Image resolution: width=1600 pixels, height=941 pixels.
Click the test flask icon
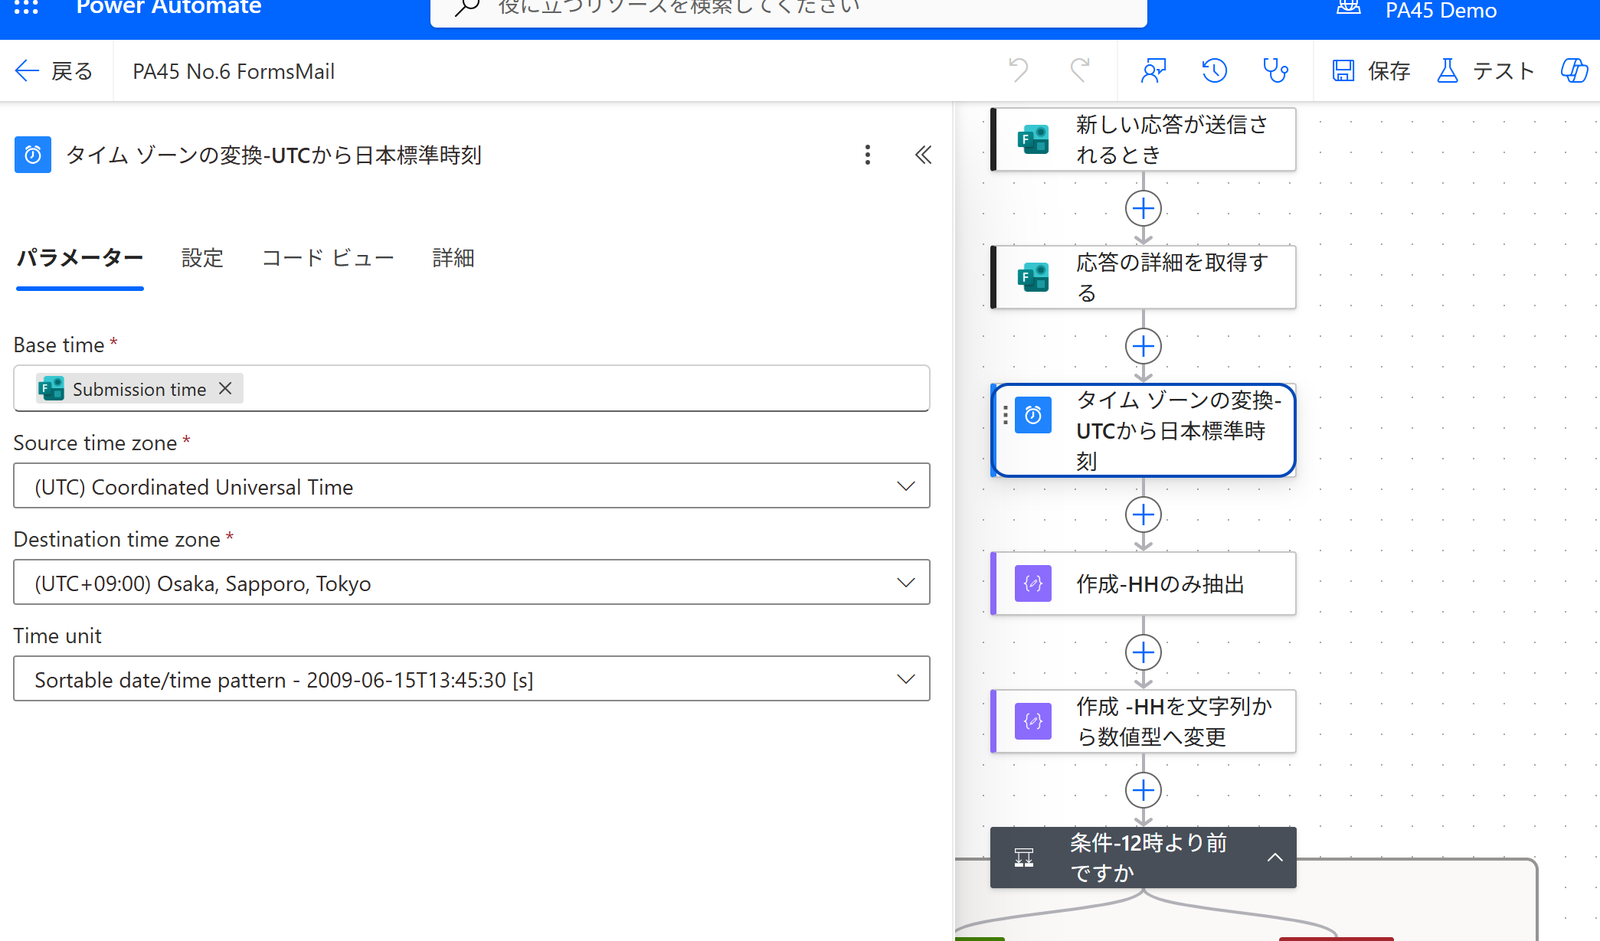1447,70
